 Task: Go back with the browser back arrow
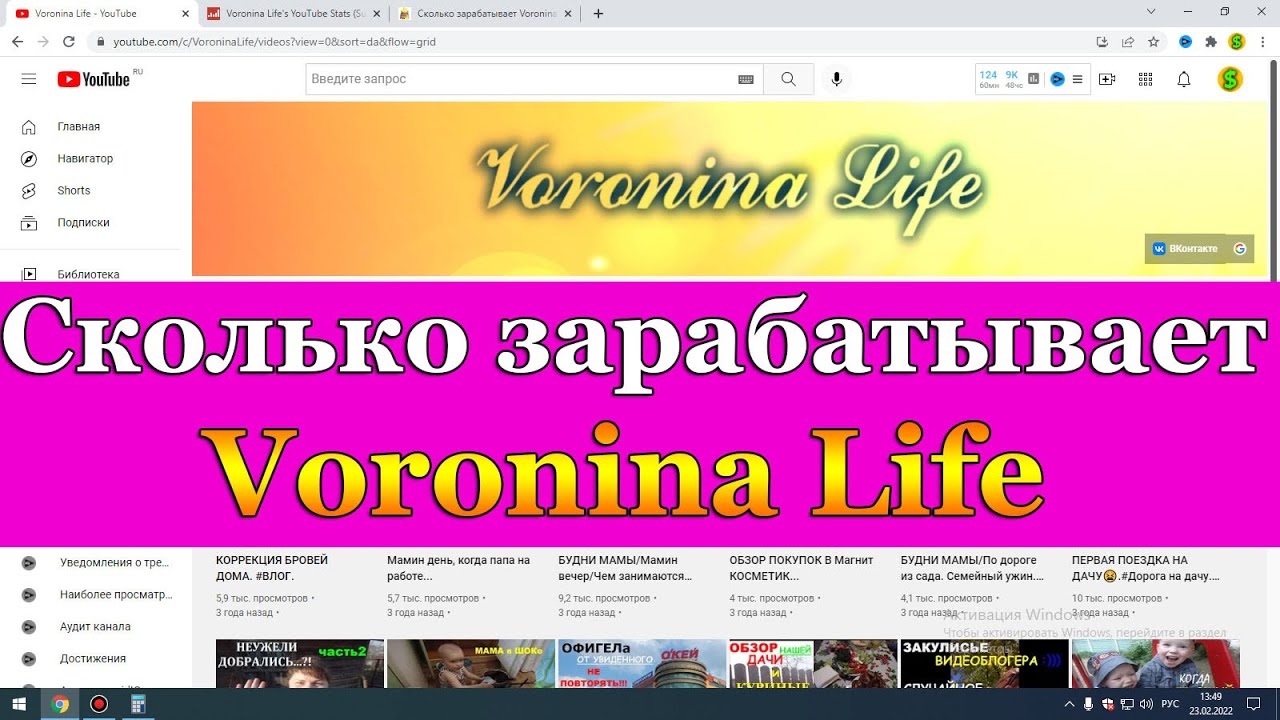pyautogui.click(x=17, y=42)
